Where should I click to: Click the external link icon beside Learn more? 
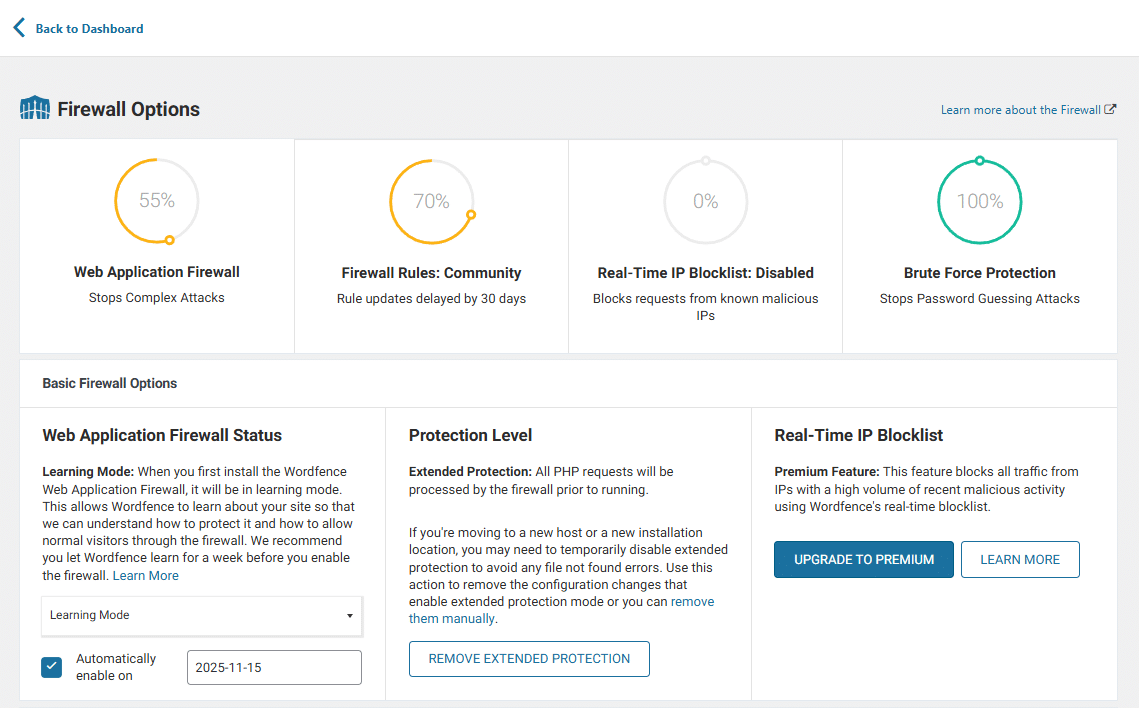click(x=1110, y=110)
